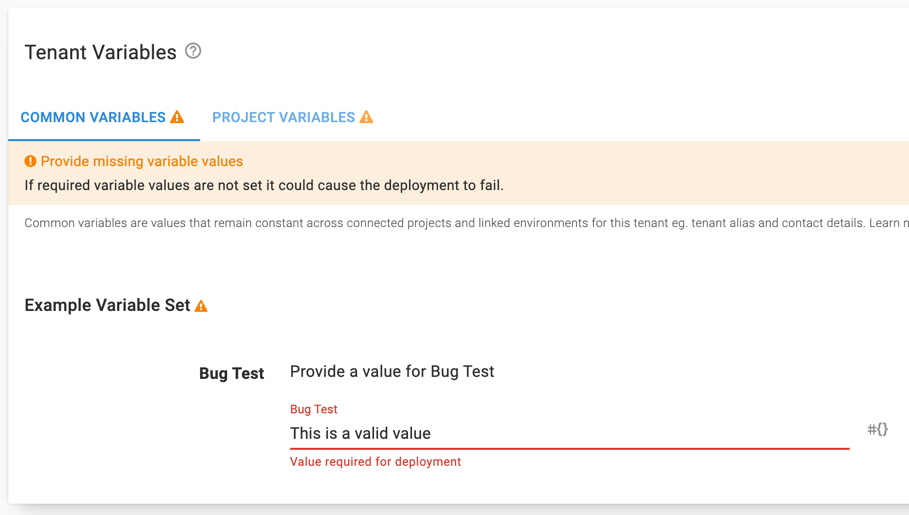Click warning icon next to Example Variable Set
909x515 pixels.
tap(201, 306)
